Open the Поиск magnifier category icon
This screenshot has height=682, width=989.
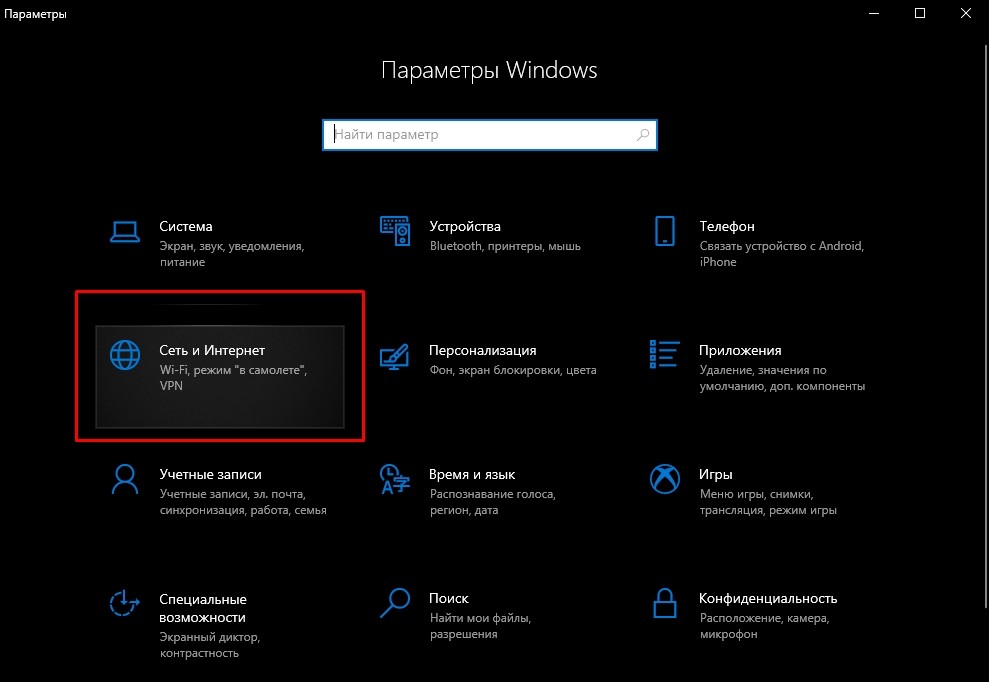[395, 603]
